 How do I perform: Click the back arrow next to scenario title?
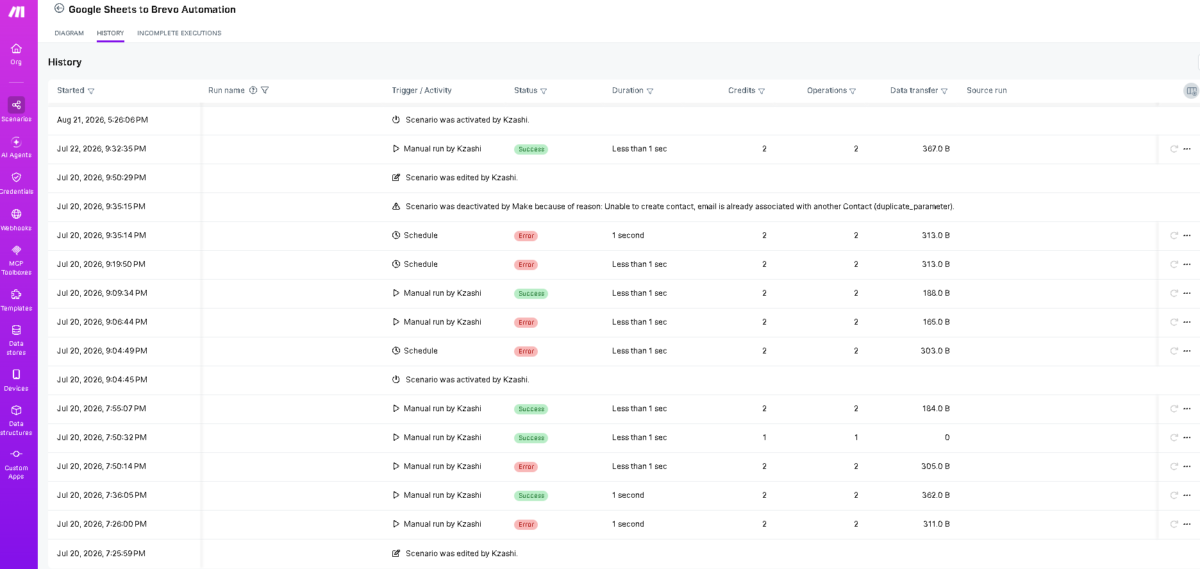click(59, 8)
